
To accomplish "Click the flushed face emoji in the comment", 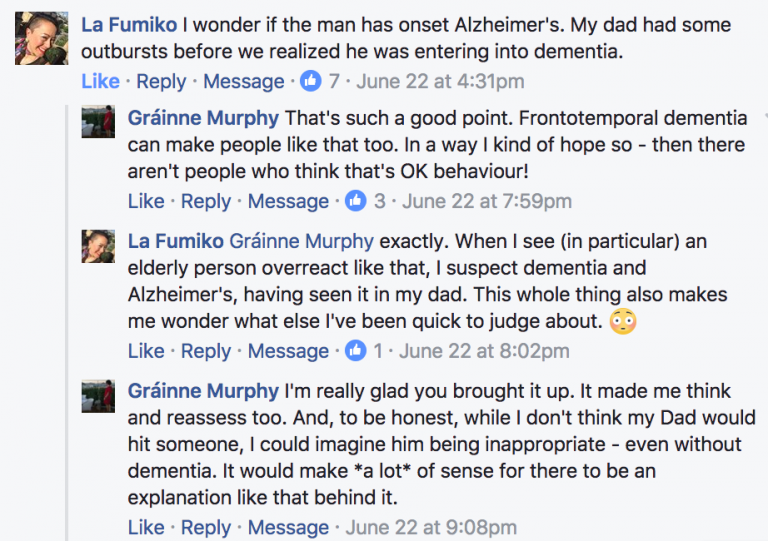I will coord(623,322).
